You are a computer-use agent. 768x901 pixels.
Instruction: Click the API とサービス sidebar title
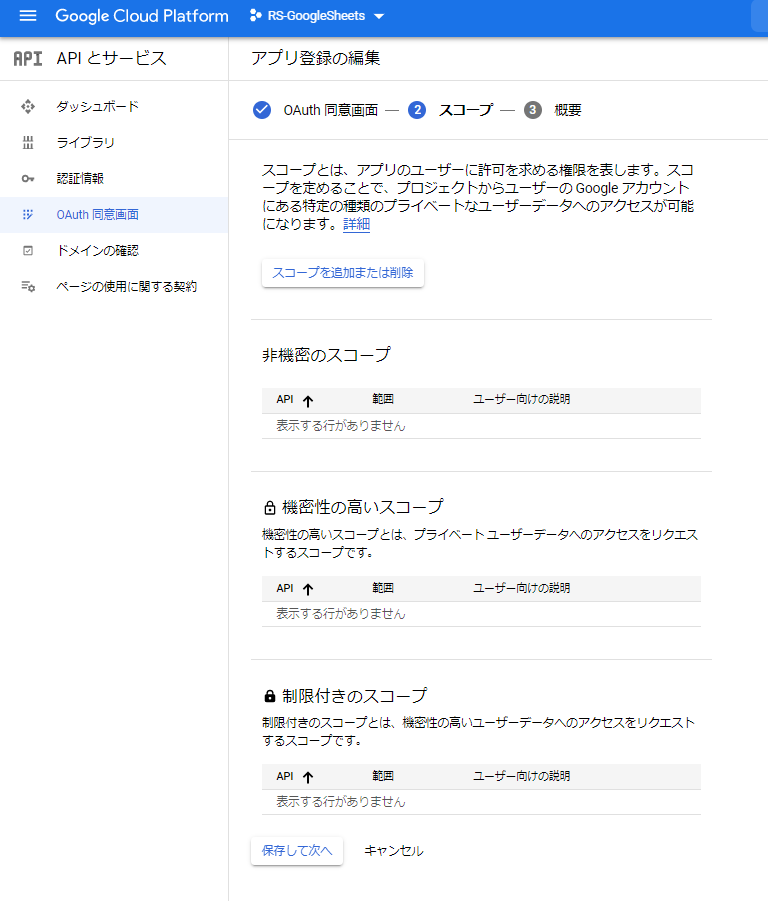point(111,59)
